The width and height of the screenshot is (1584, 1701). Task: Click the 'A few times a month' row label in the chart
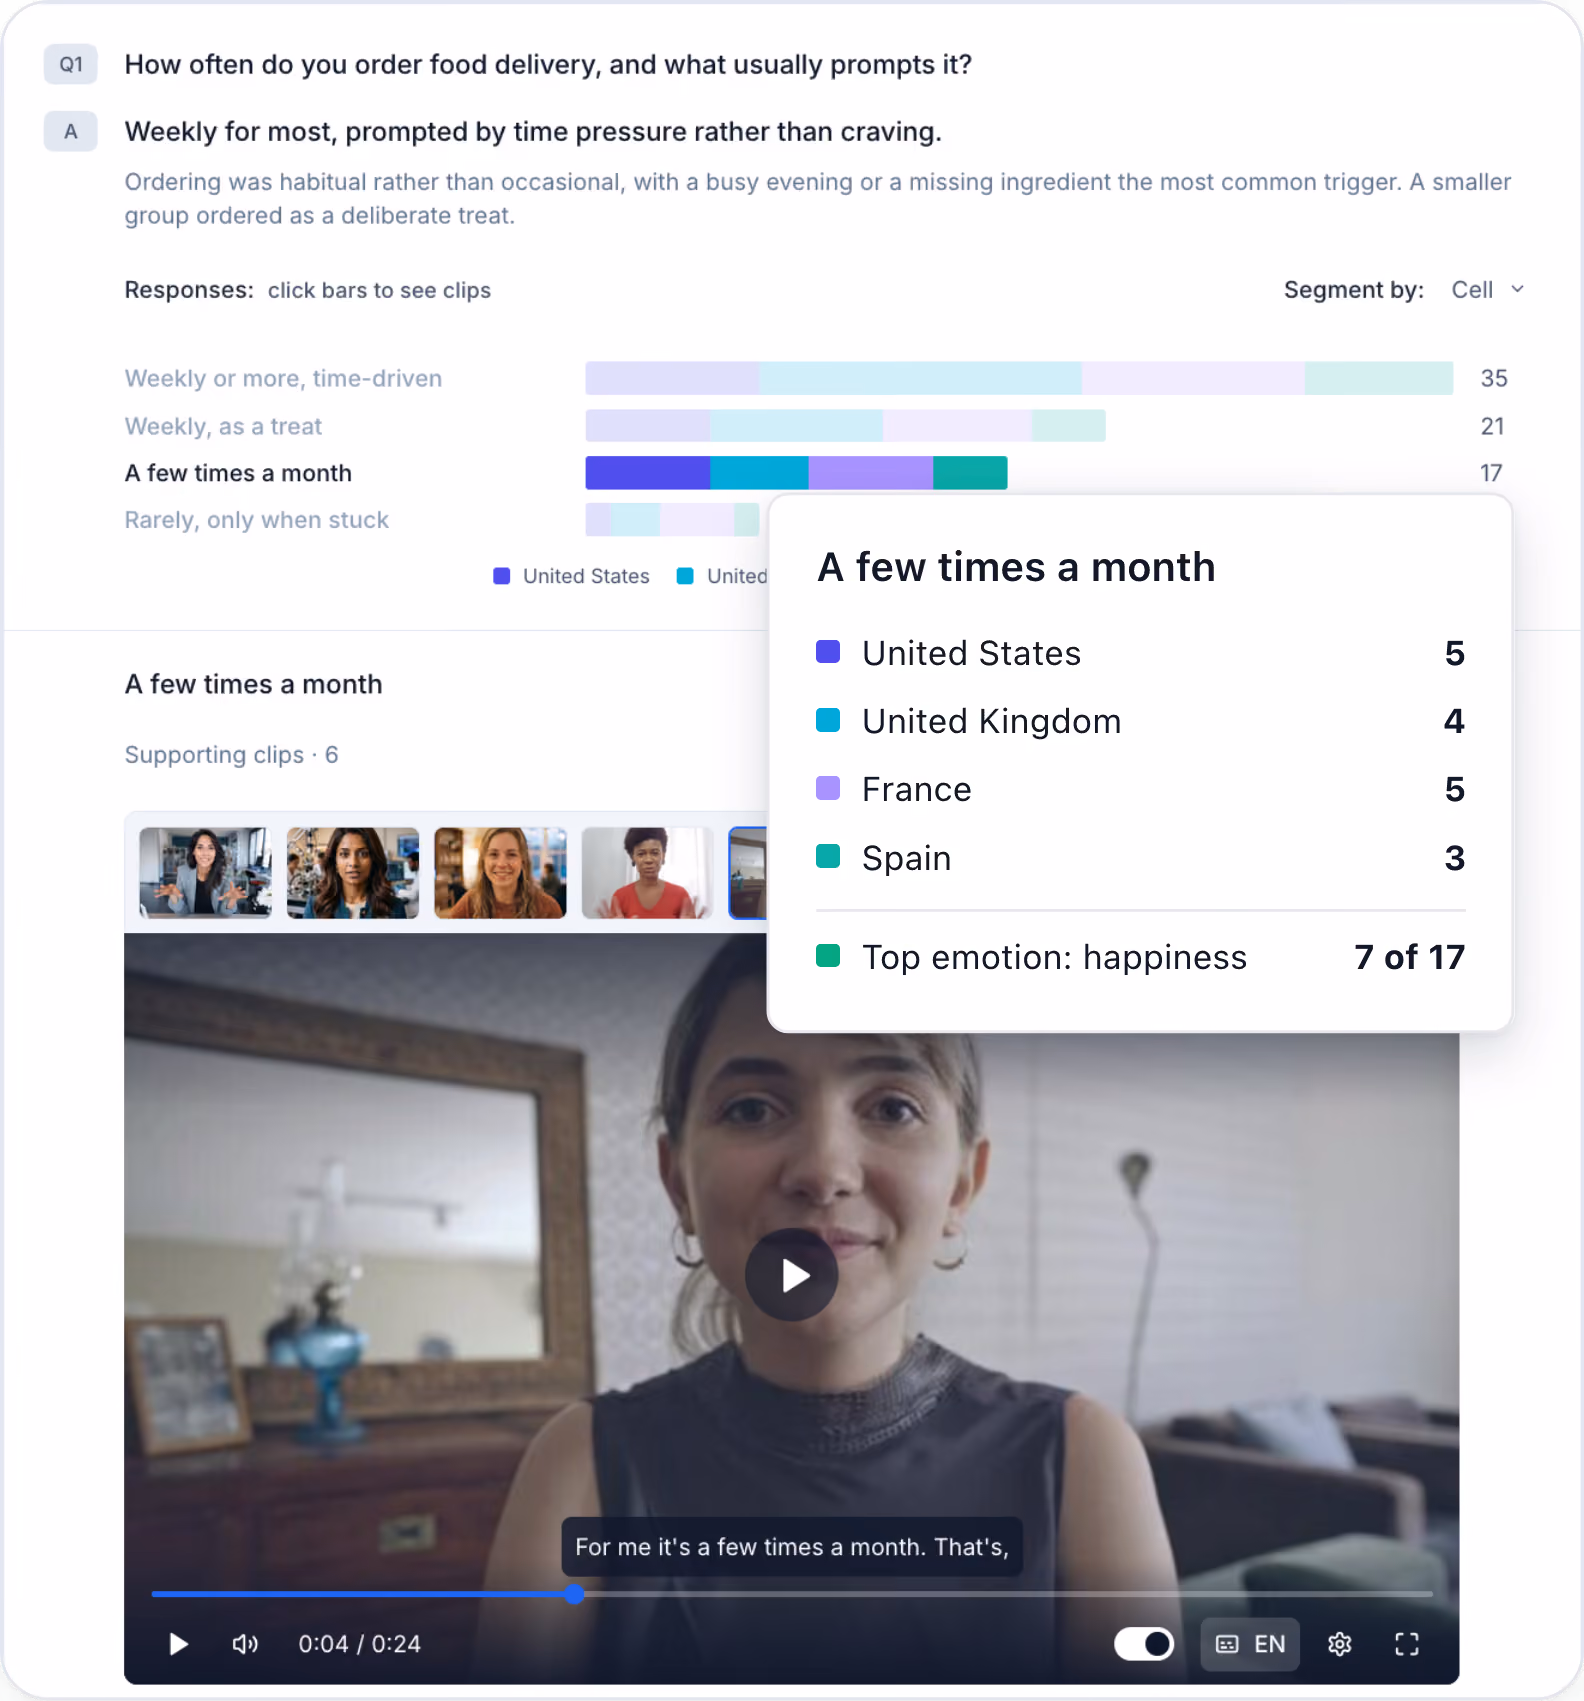238,473
